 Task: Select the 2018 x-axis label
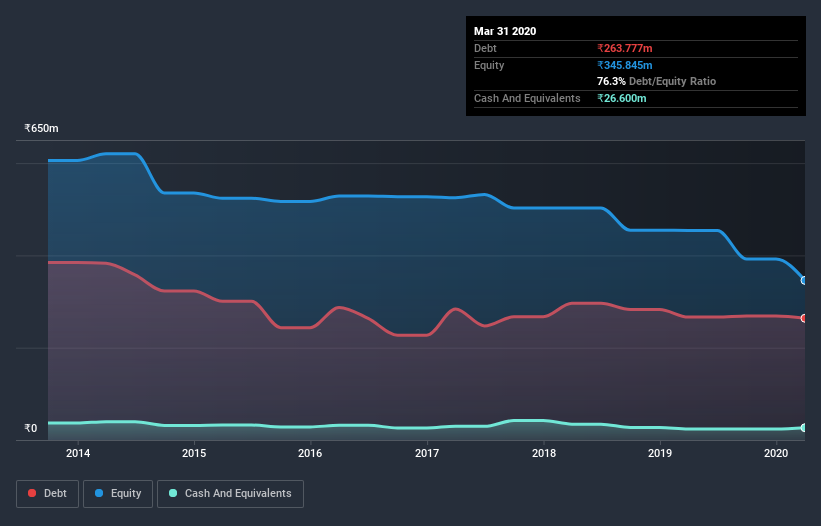tap(543, 453)
